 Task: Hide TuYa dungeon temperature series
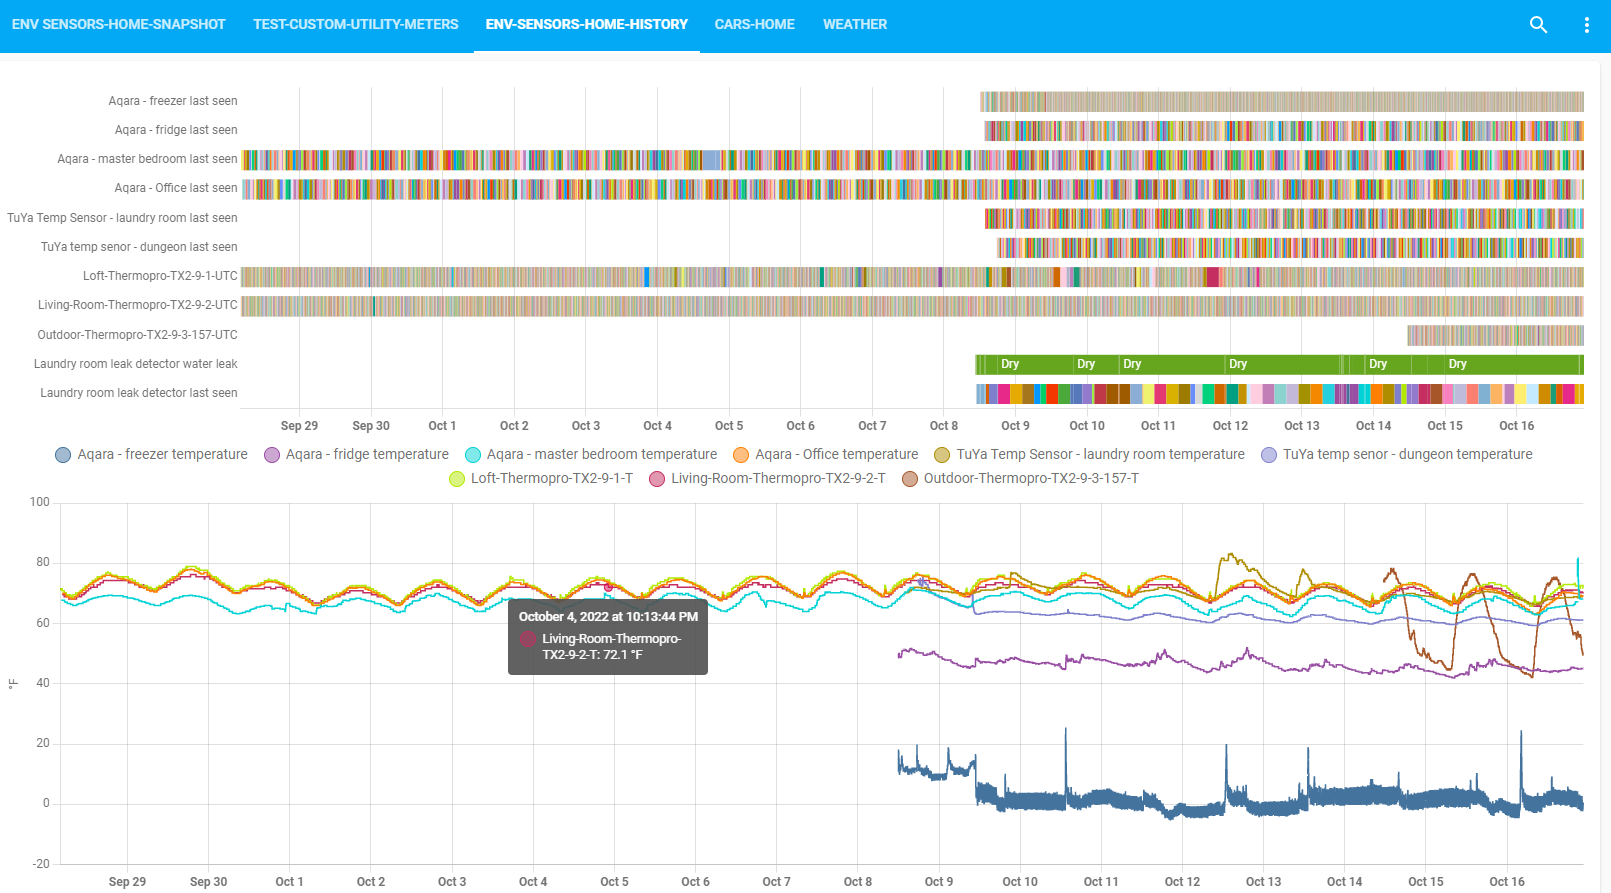pos(1396,454)
